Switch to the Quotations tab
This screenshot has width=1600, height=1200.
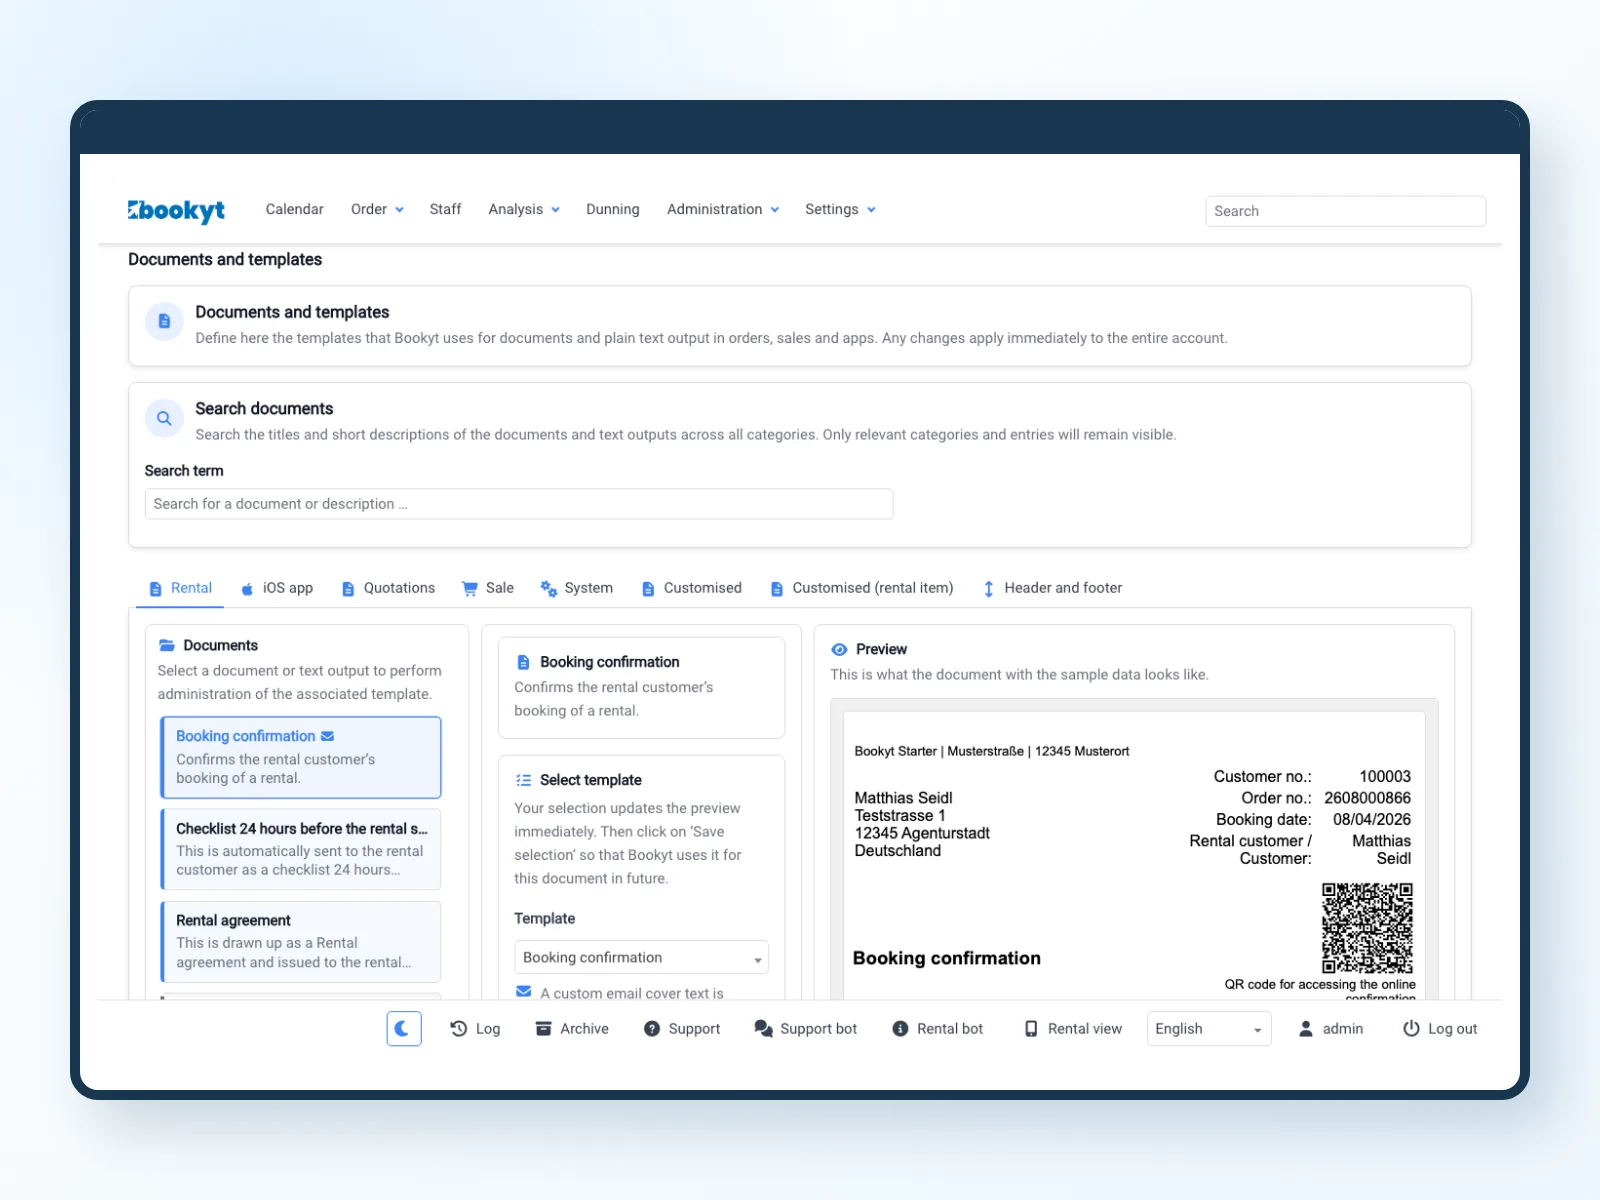click(389, 588)
